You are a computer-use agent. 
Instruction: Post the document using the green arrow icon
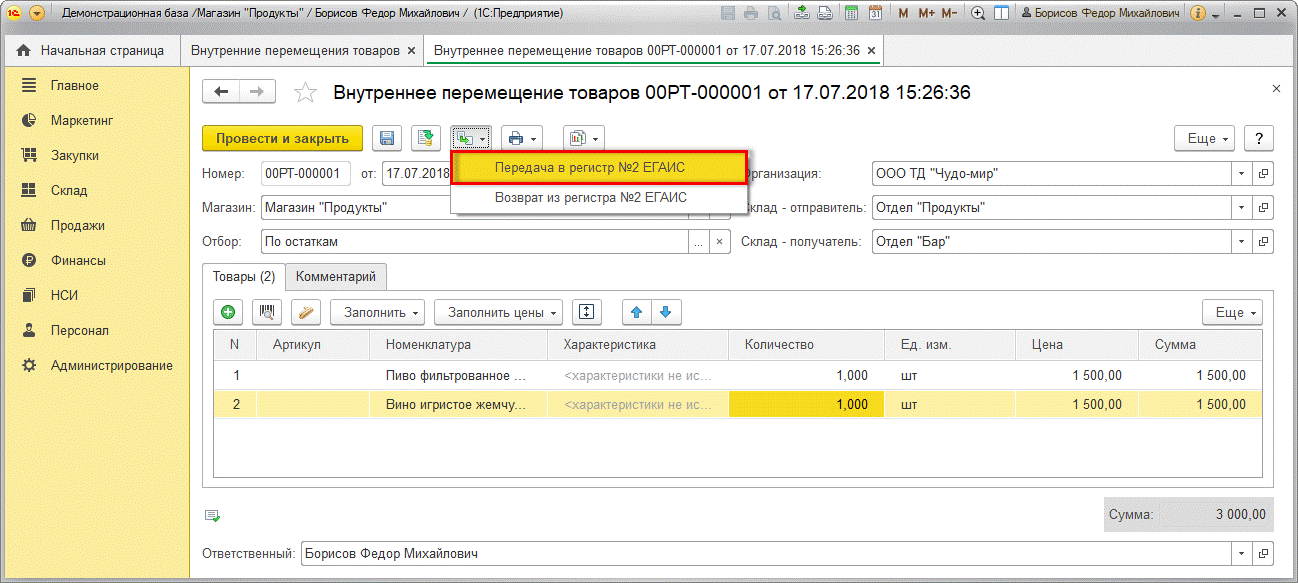[x=427, y=138]
